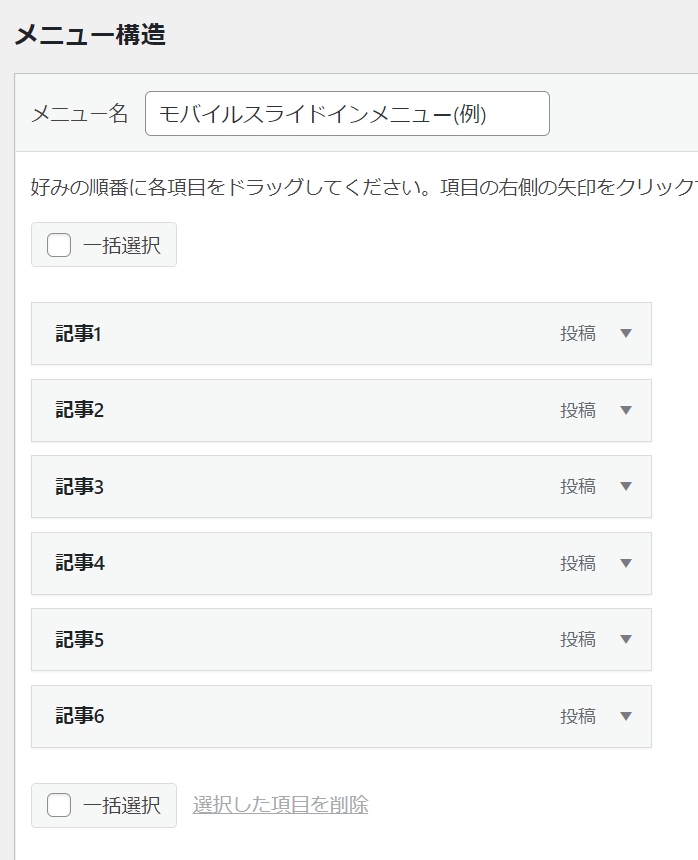This screenshot has height=860, width=698.
Task: Expand the 記事3 menu item arrow
Action: [626, 486]
